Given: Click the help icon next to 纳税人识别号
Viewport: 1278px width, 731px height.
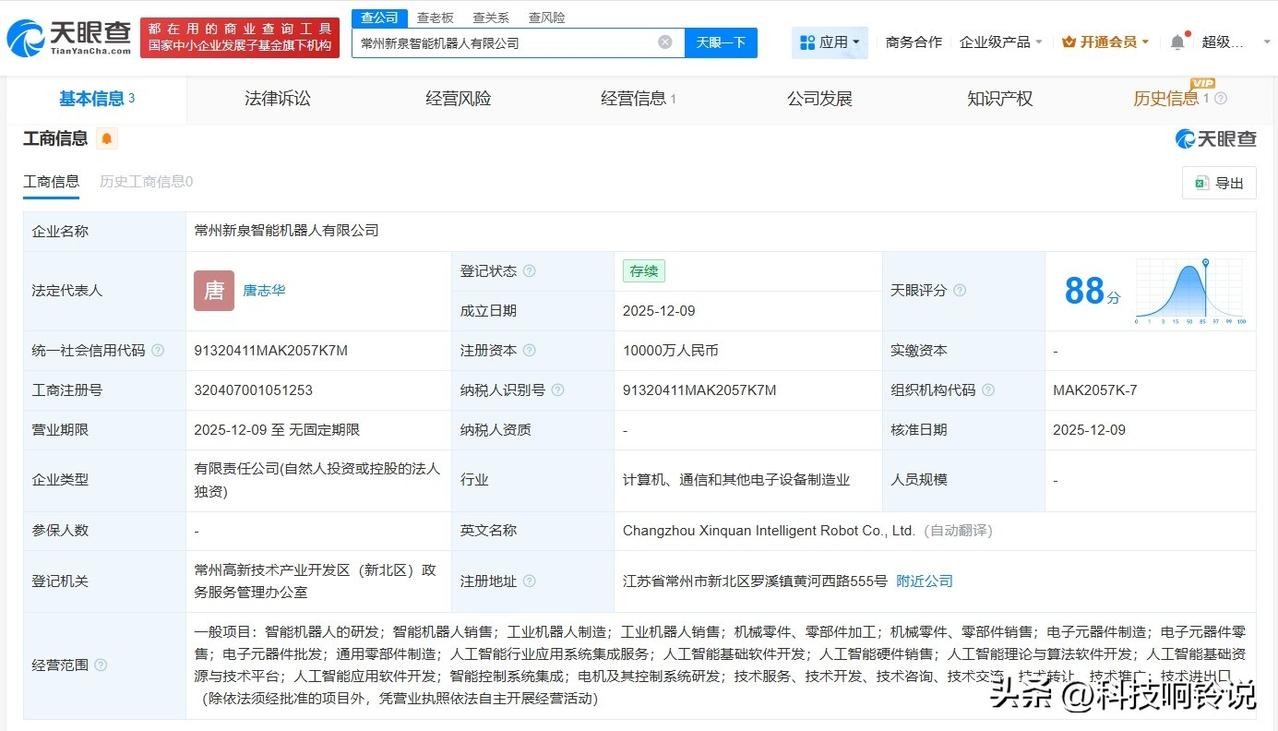Looking at the screenshot, I should [557, 390].
